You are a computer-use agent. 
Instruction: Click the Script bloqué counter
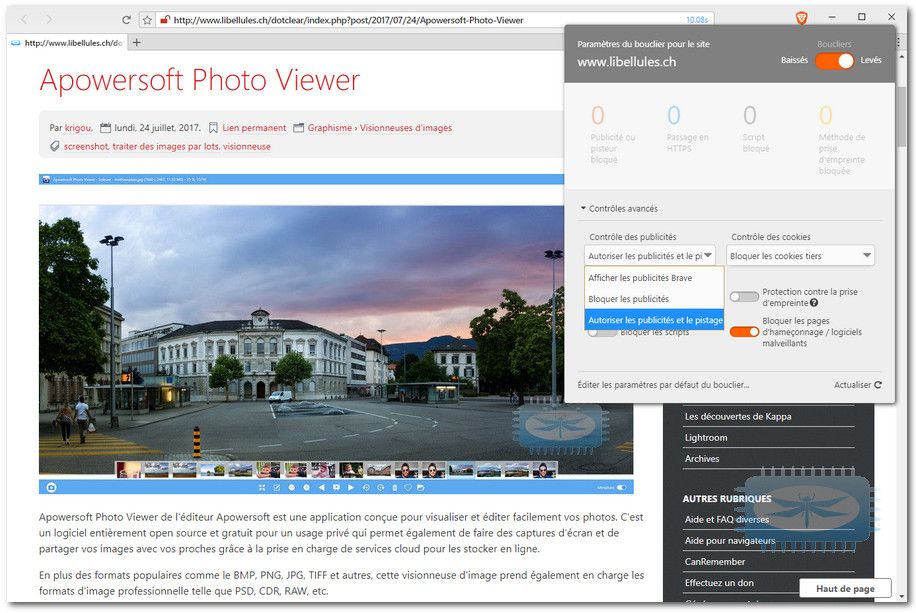[x=754, y=129]
